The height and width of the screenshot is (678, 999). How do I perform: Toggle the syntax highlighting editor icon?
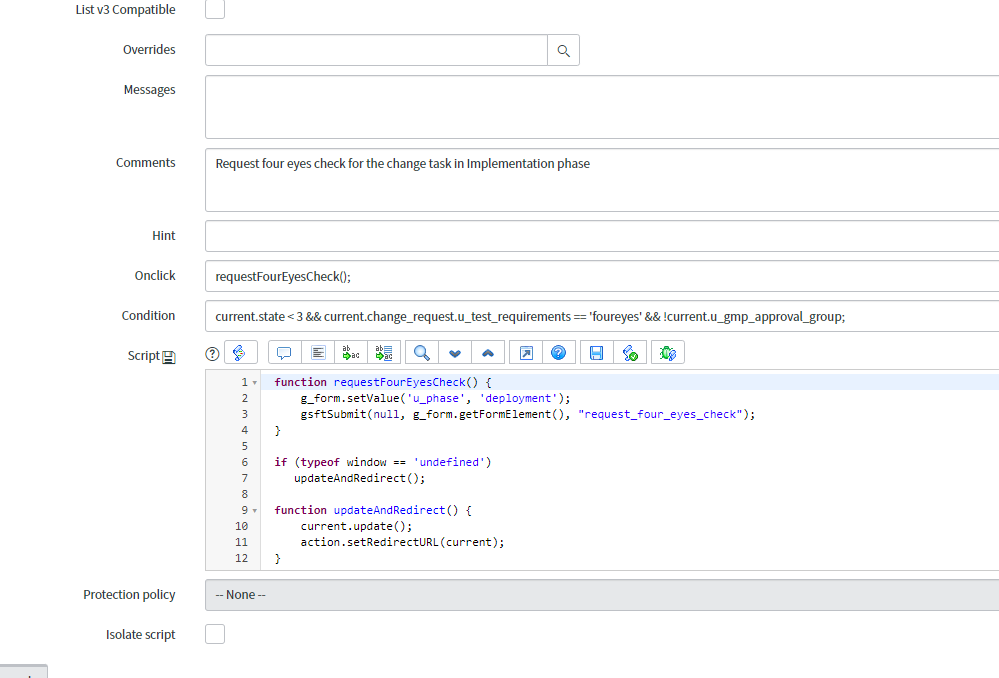point(240,352)
